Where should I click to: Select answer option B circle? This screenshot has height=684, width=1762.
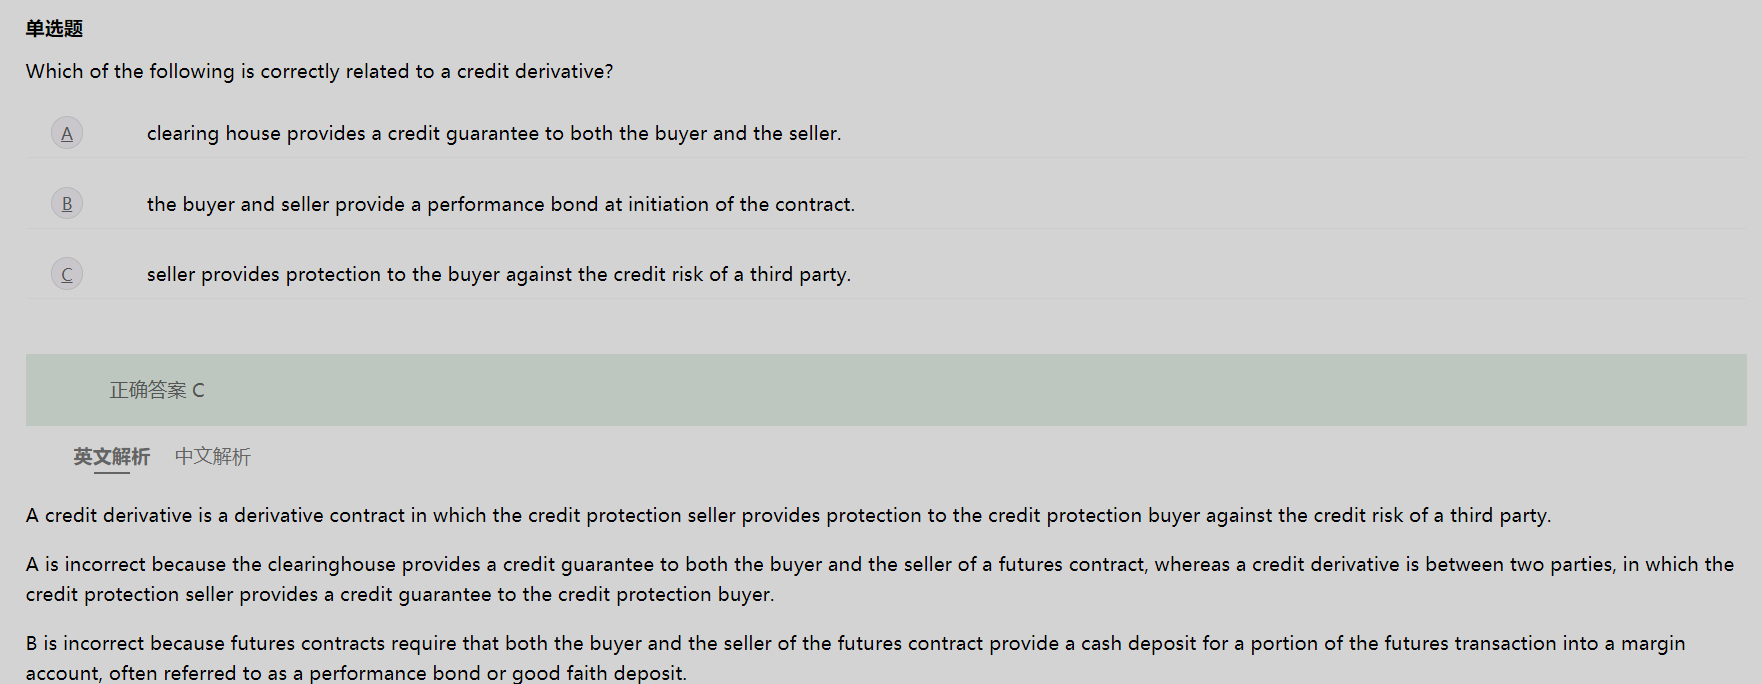pyautogui.click(x=67, y=204)
